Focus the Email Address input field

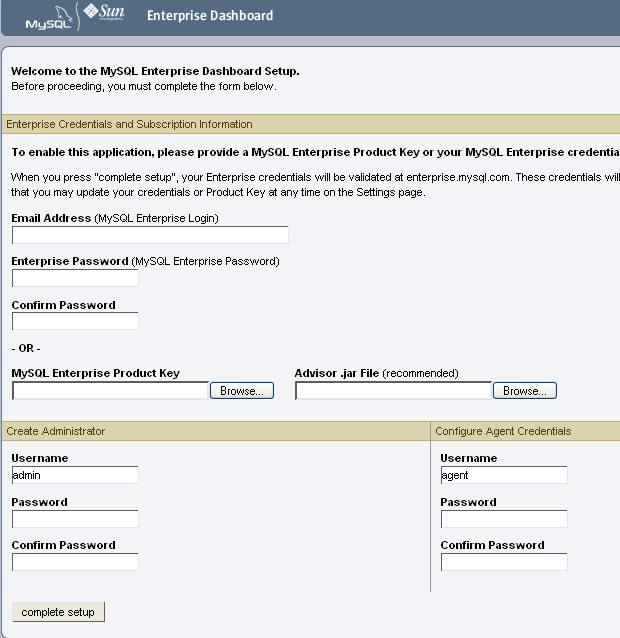pyautogui.click(x=150, y=235)
